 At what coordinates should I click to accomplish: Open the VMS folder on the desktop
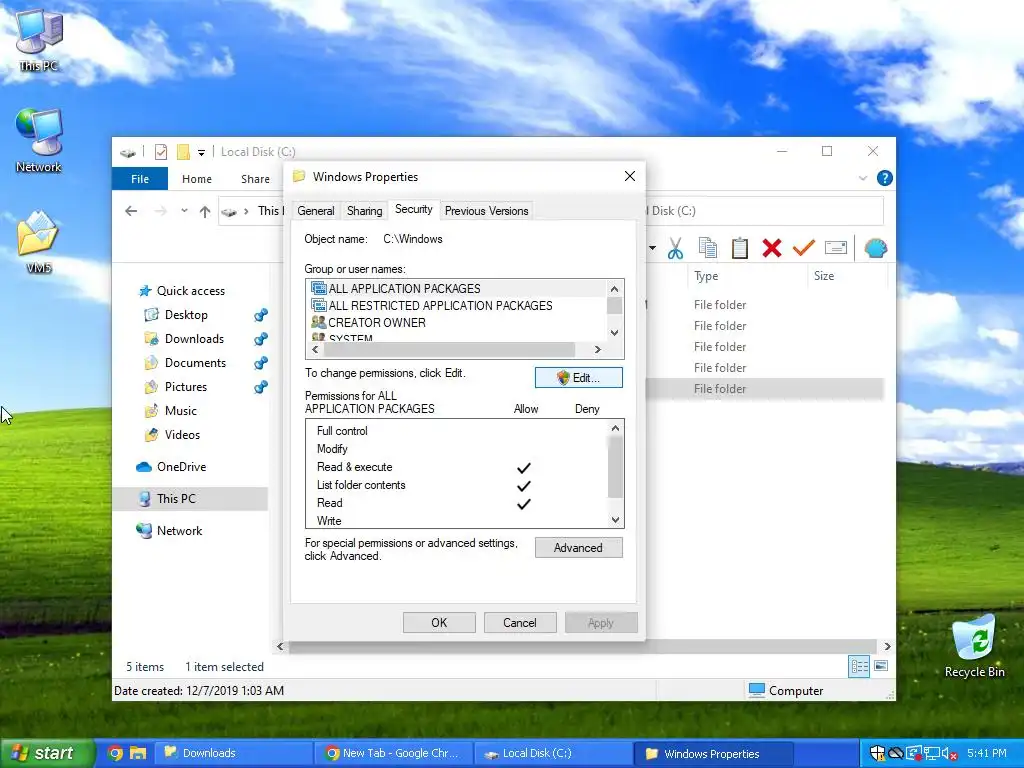tap(39, 240)
